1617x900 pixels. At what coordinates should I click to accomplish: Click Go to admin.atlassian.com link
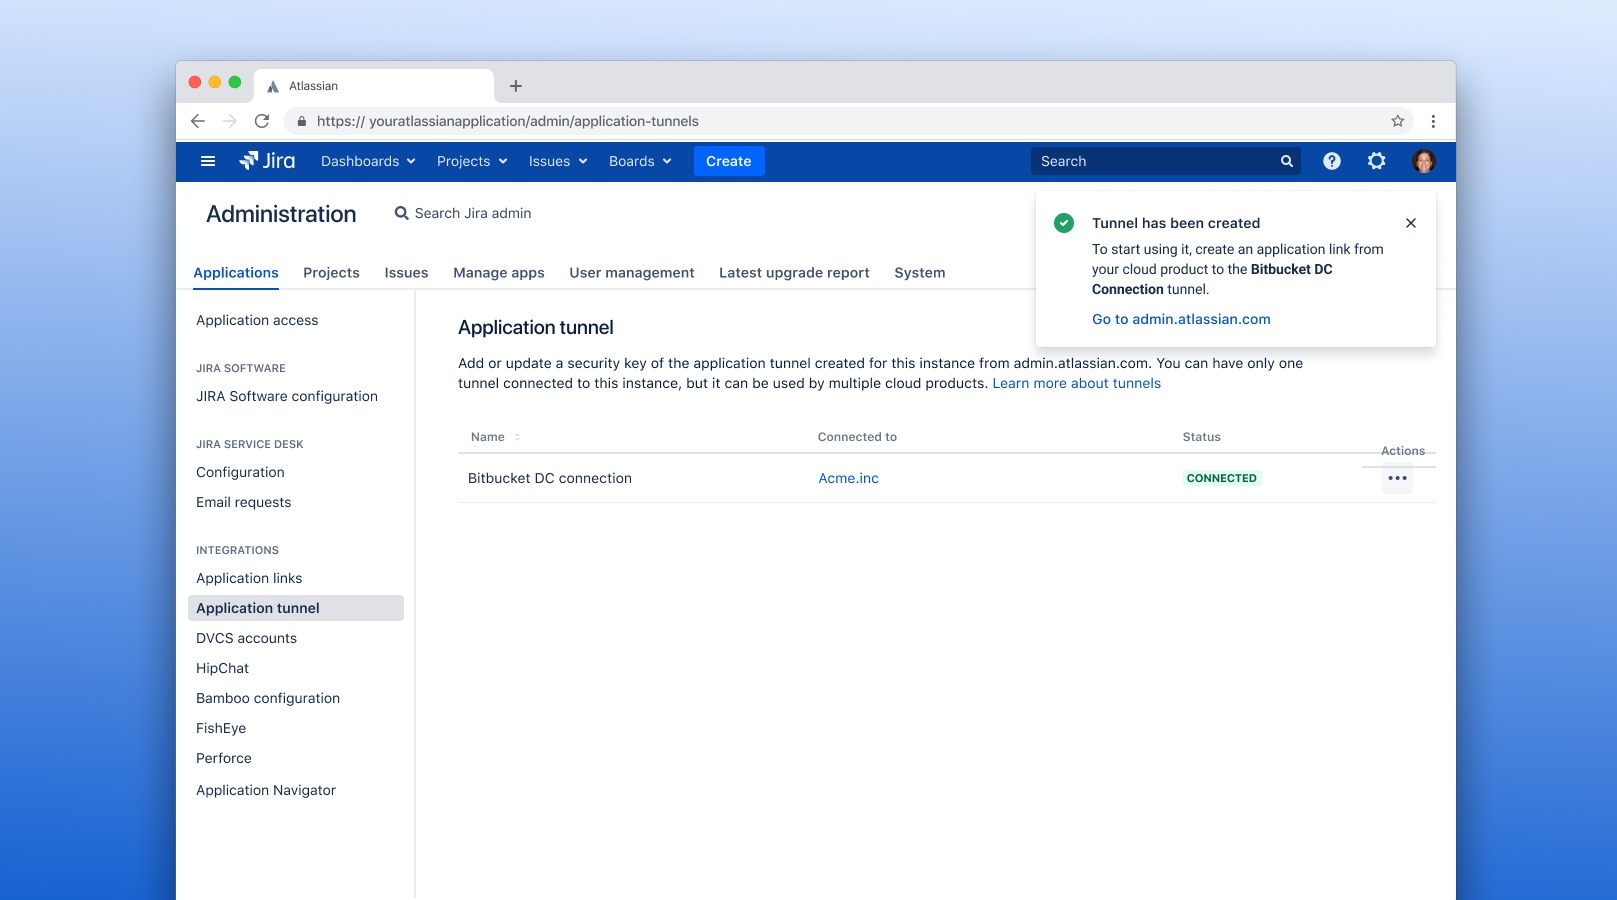(1181, 319)
